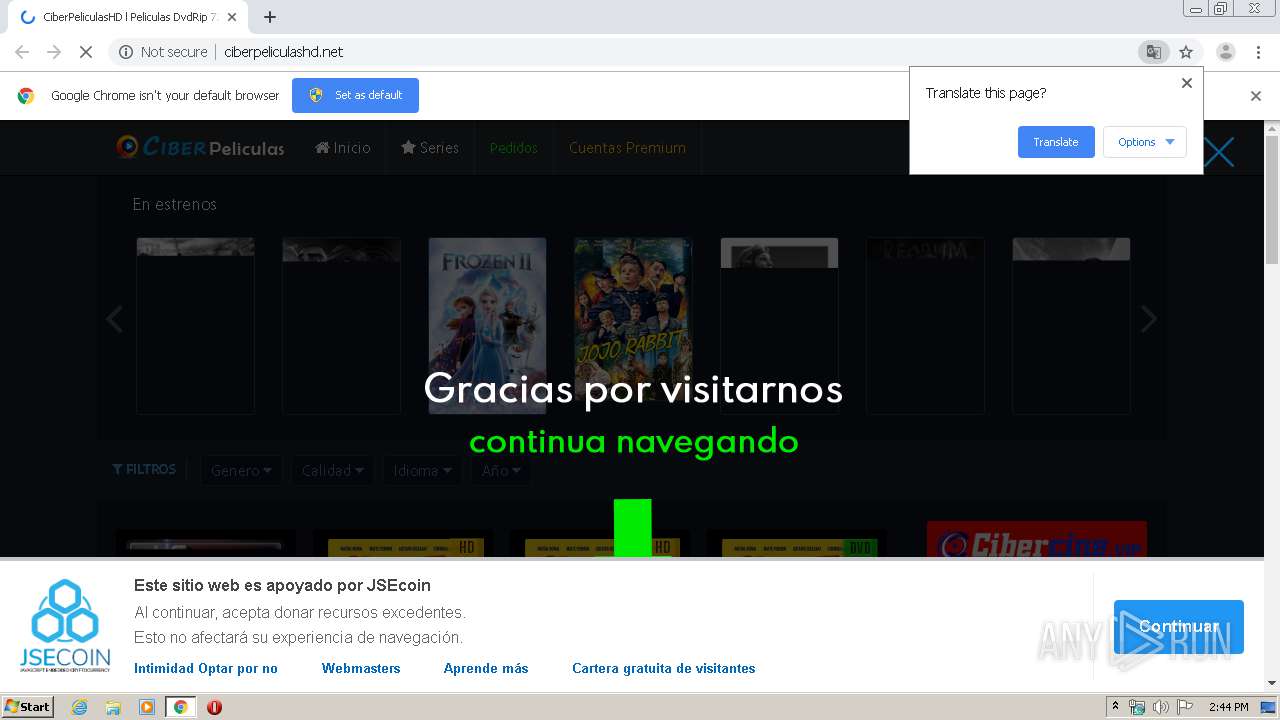
Task: Set Chrome as default browser
Action: click(355, 95)
